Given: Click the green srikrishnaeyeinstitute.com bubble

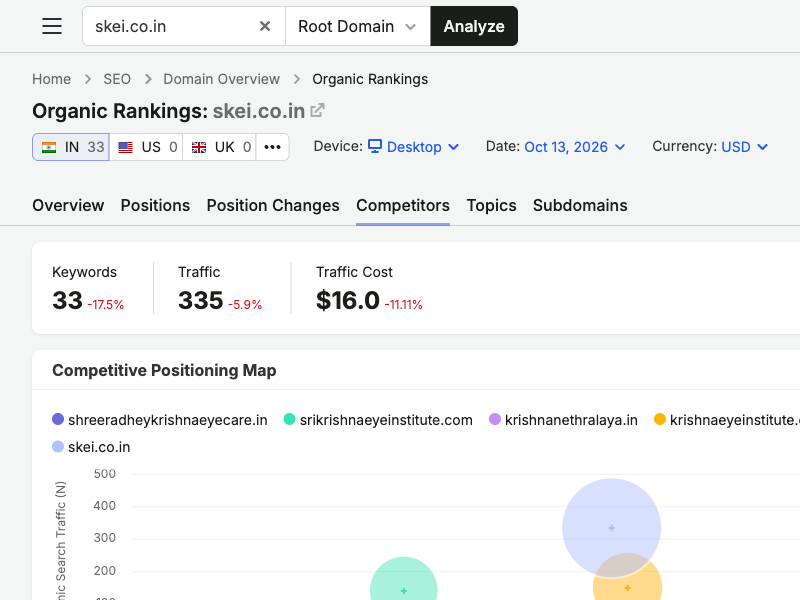Looking at the screenshot, I should coord(403,579).
